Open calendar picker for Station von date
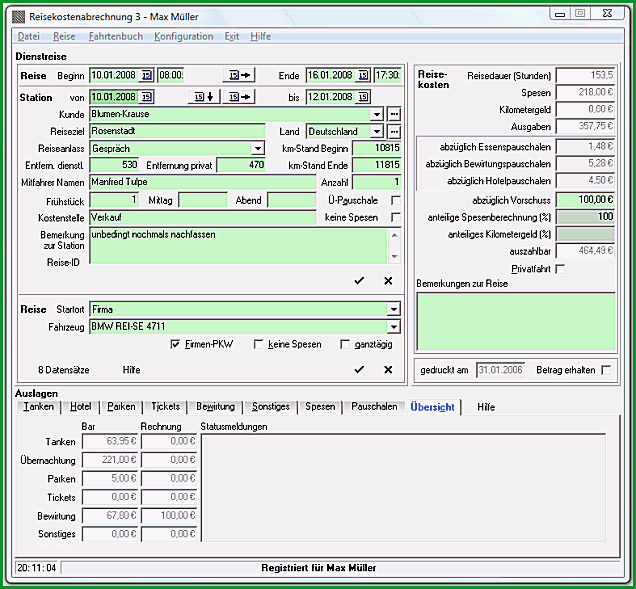The height and width of the screenshot is (589, 636). pyautogui.click(x=146, y=97)
